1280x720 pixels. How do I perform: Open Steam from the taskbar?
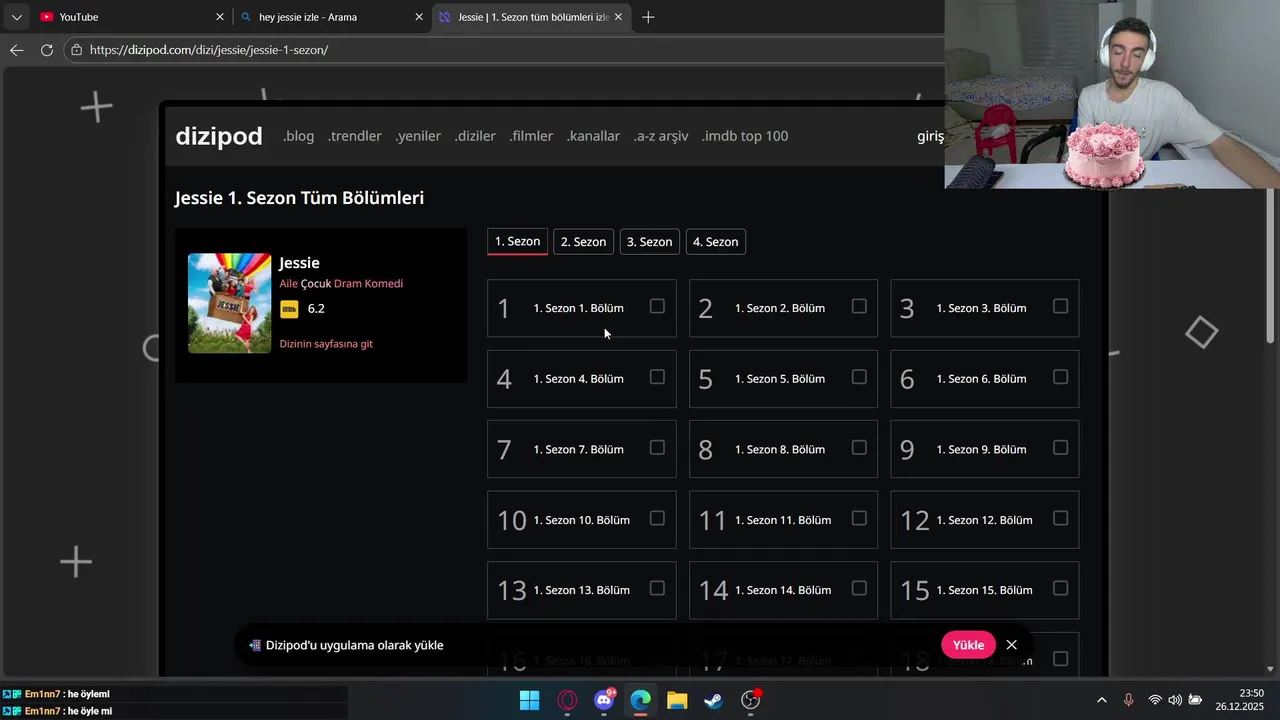tap(713, 700)
